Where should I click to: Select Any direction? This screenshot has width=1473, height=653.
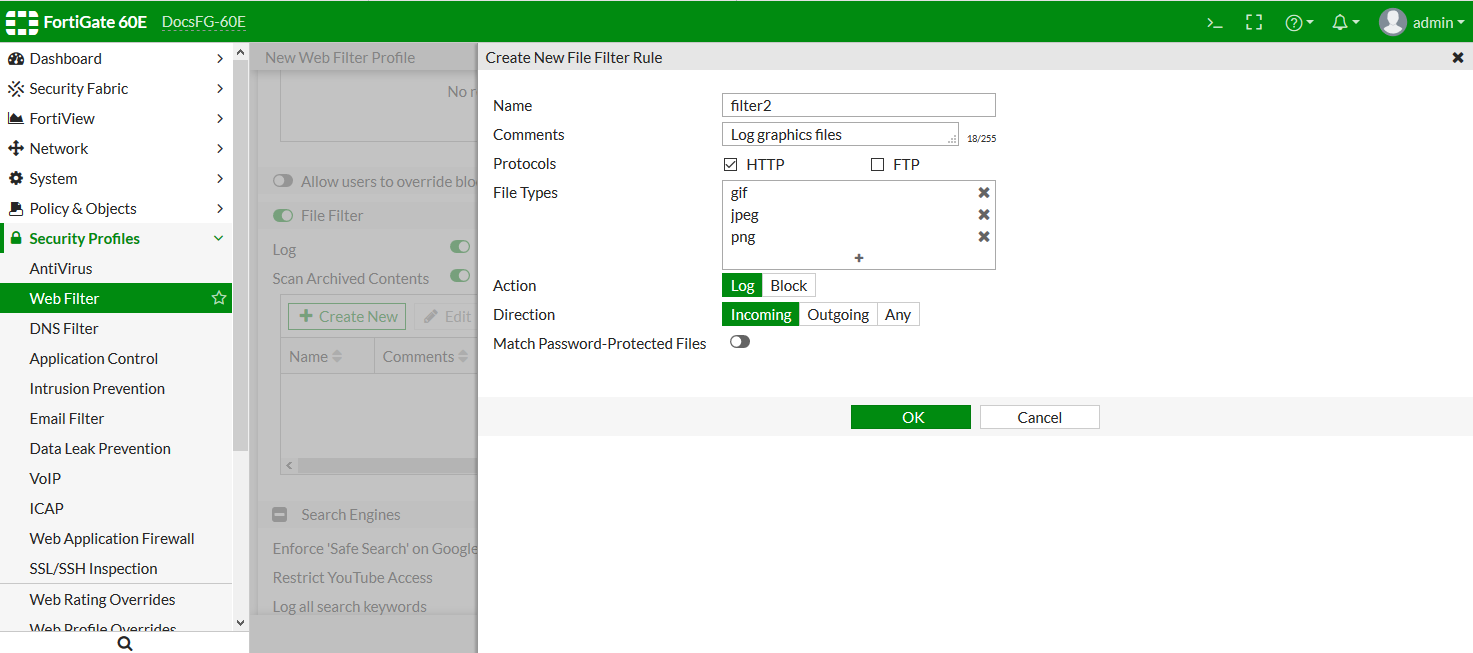(x=898, y=315)
